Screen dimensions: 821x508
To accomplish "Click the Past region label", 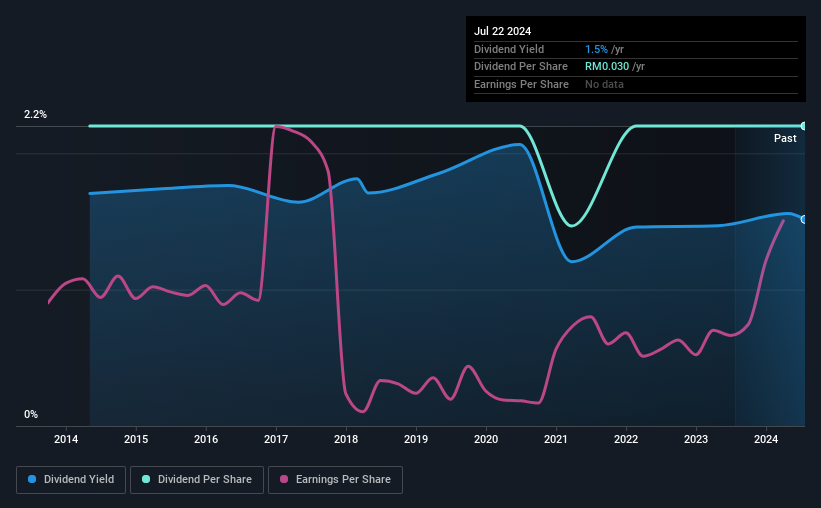I will tap(785, 138).
